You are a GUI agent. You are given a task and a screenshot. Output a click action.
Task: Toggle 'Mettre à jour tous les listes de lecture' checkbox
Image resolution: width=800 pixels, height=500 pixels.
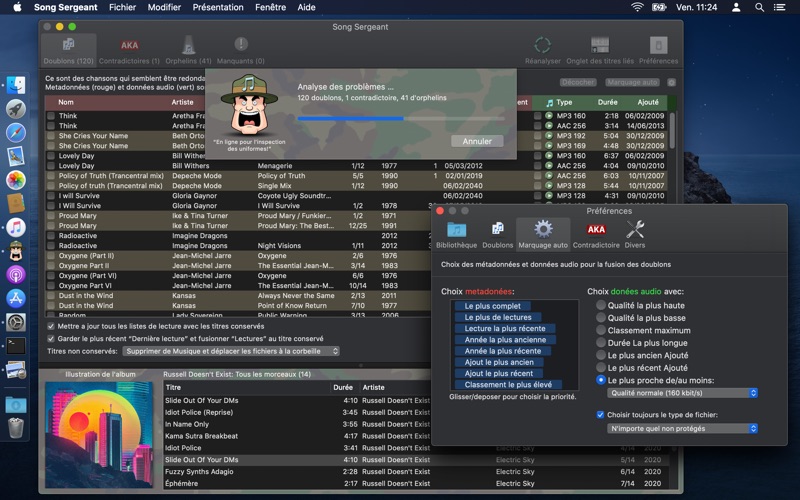tap(51, 326)
